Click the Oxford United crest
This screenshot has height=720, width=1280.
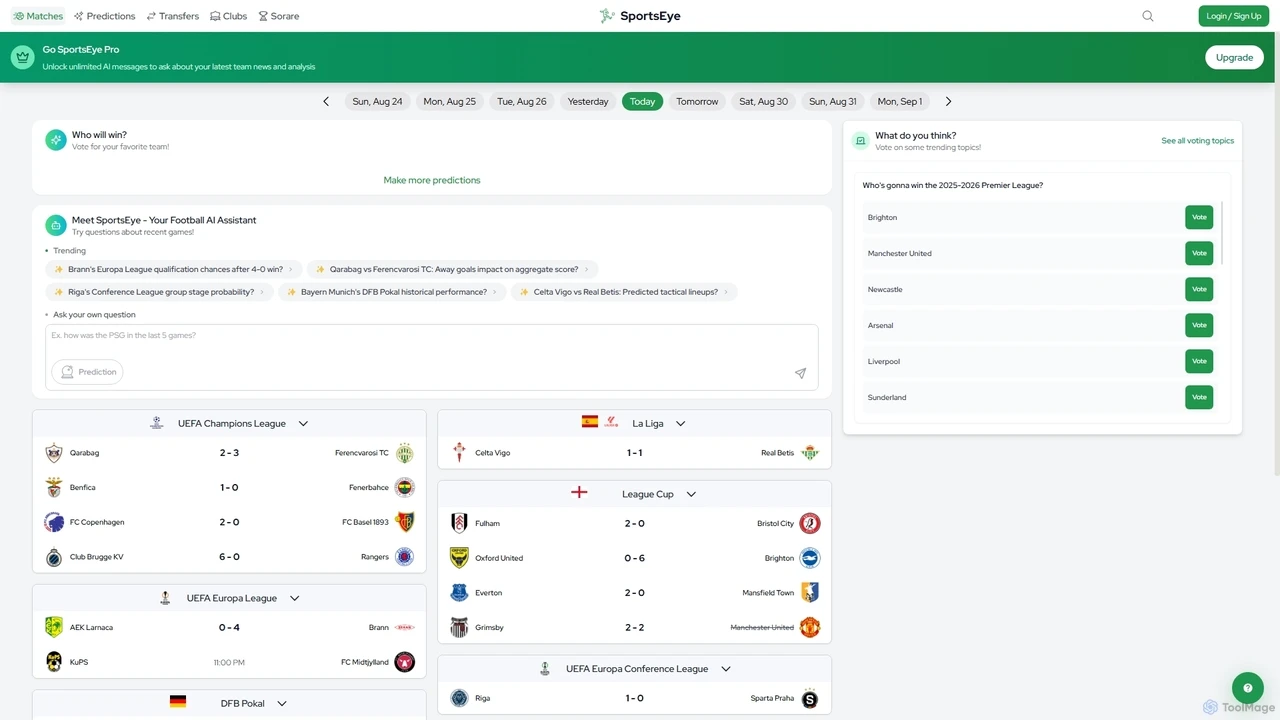[x=459, y=558]
